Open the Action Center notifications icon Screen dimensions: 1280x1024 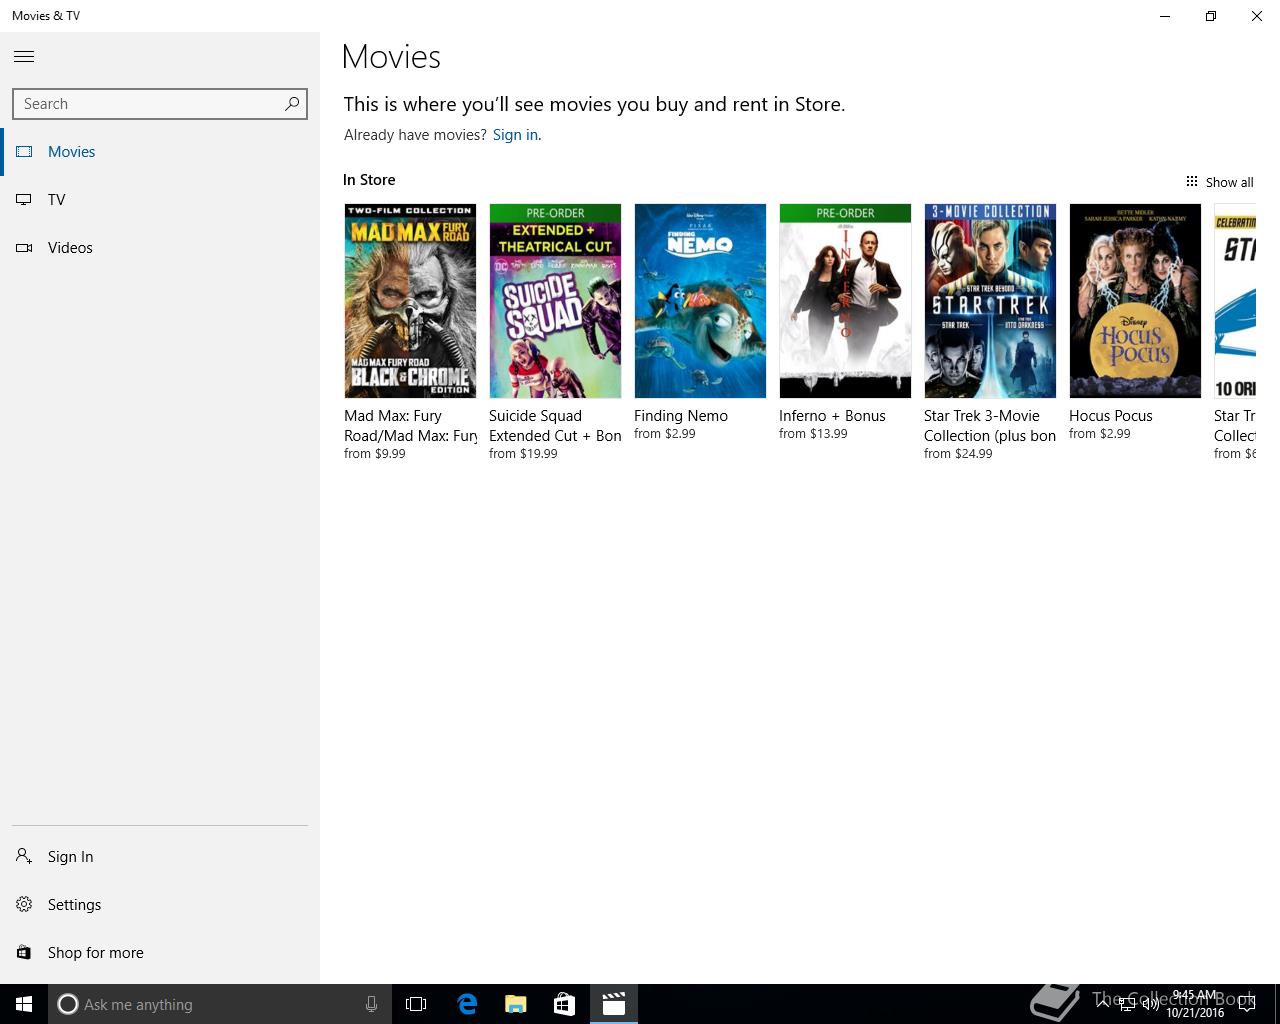pos(1248,1004)
